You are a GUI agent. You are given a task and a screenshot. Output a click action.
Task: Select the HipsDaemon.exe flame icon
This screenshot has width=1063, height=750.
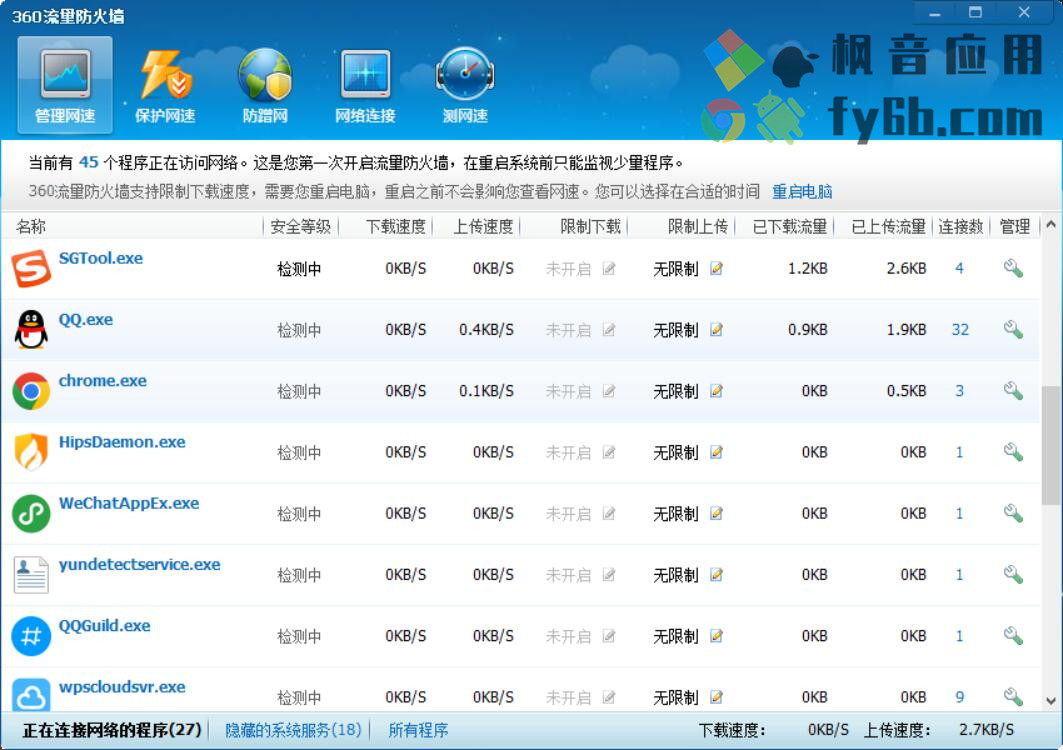[x=31, y=452]
